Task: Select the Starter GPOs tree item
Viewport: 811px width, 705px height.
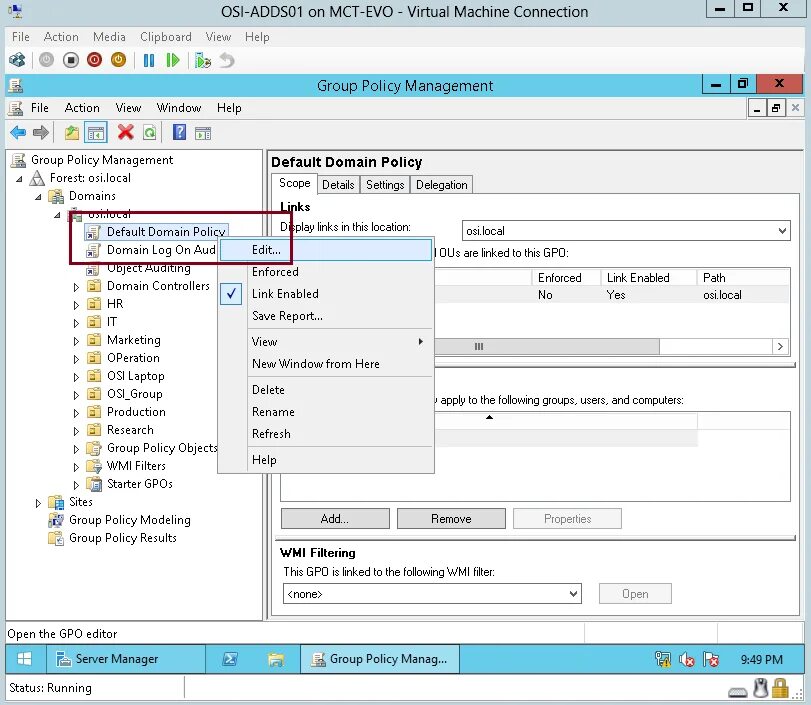Action: click(140, 484)
